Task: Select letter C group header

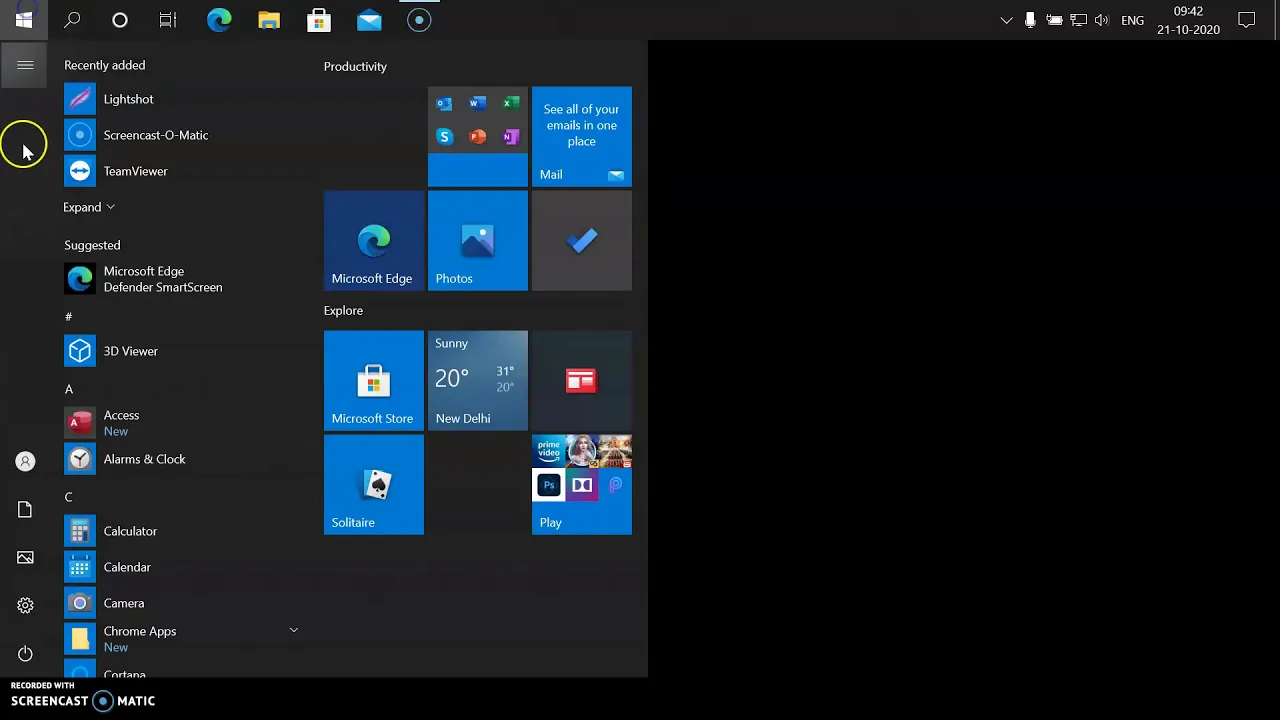Action: (x=69, y=497)
